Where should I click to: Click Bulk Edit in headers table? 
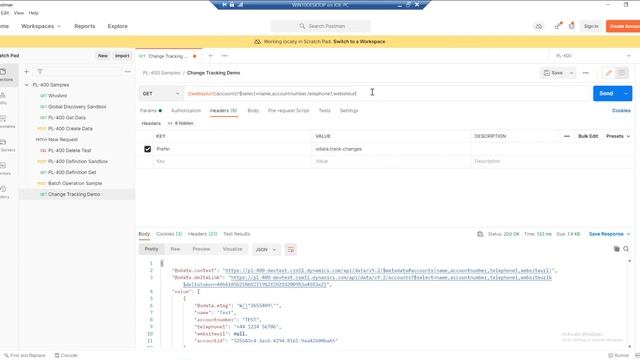point(588,136)
